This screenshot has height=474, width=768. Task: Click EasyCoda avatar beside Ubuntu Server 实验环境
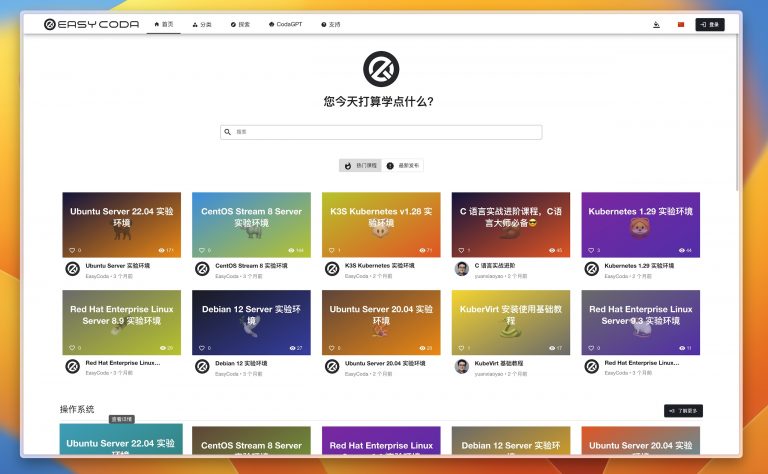pyautogui.click(x=72, y=269)
